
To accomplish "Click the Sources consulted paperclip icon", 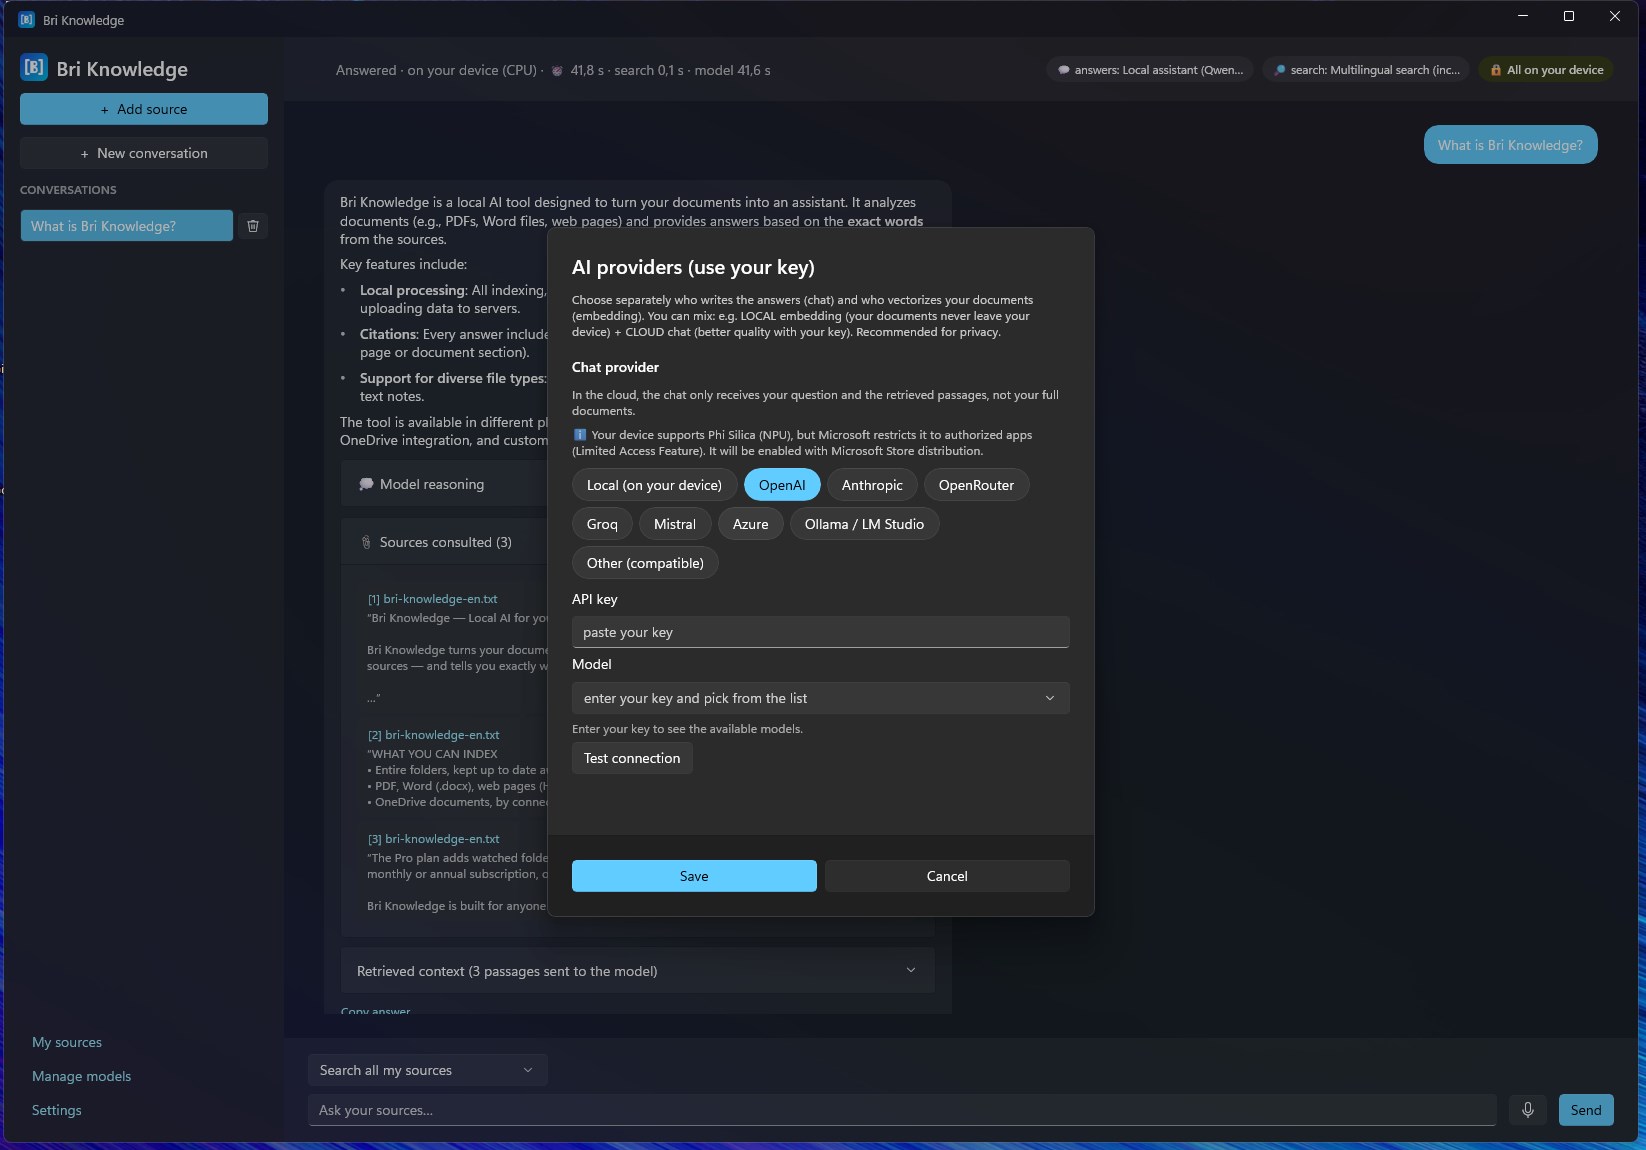I will coord(366,542).
